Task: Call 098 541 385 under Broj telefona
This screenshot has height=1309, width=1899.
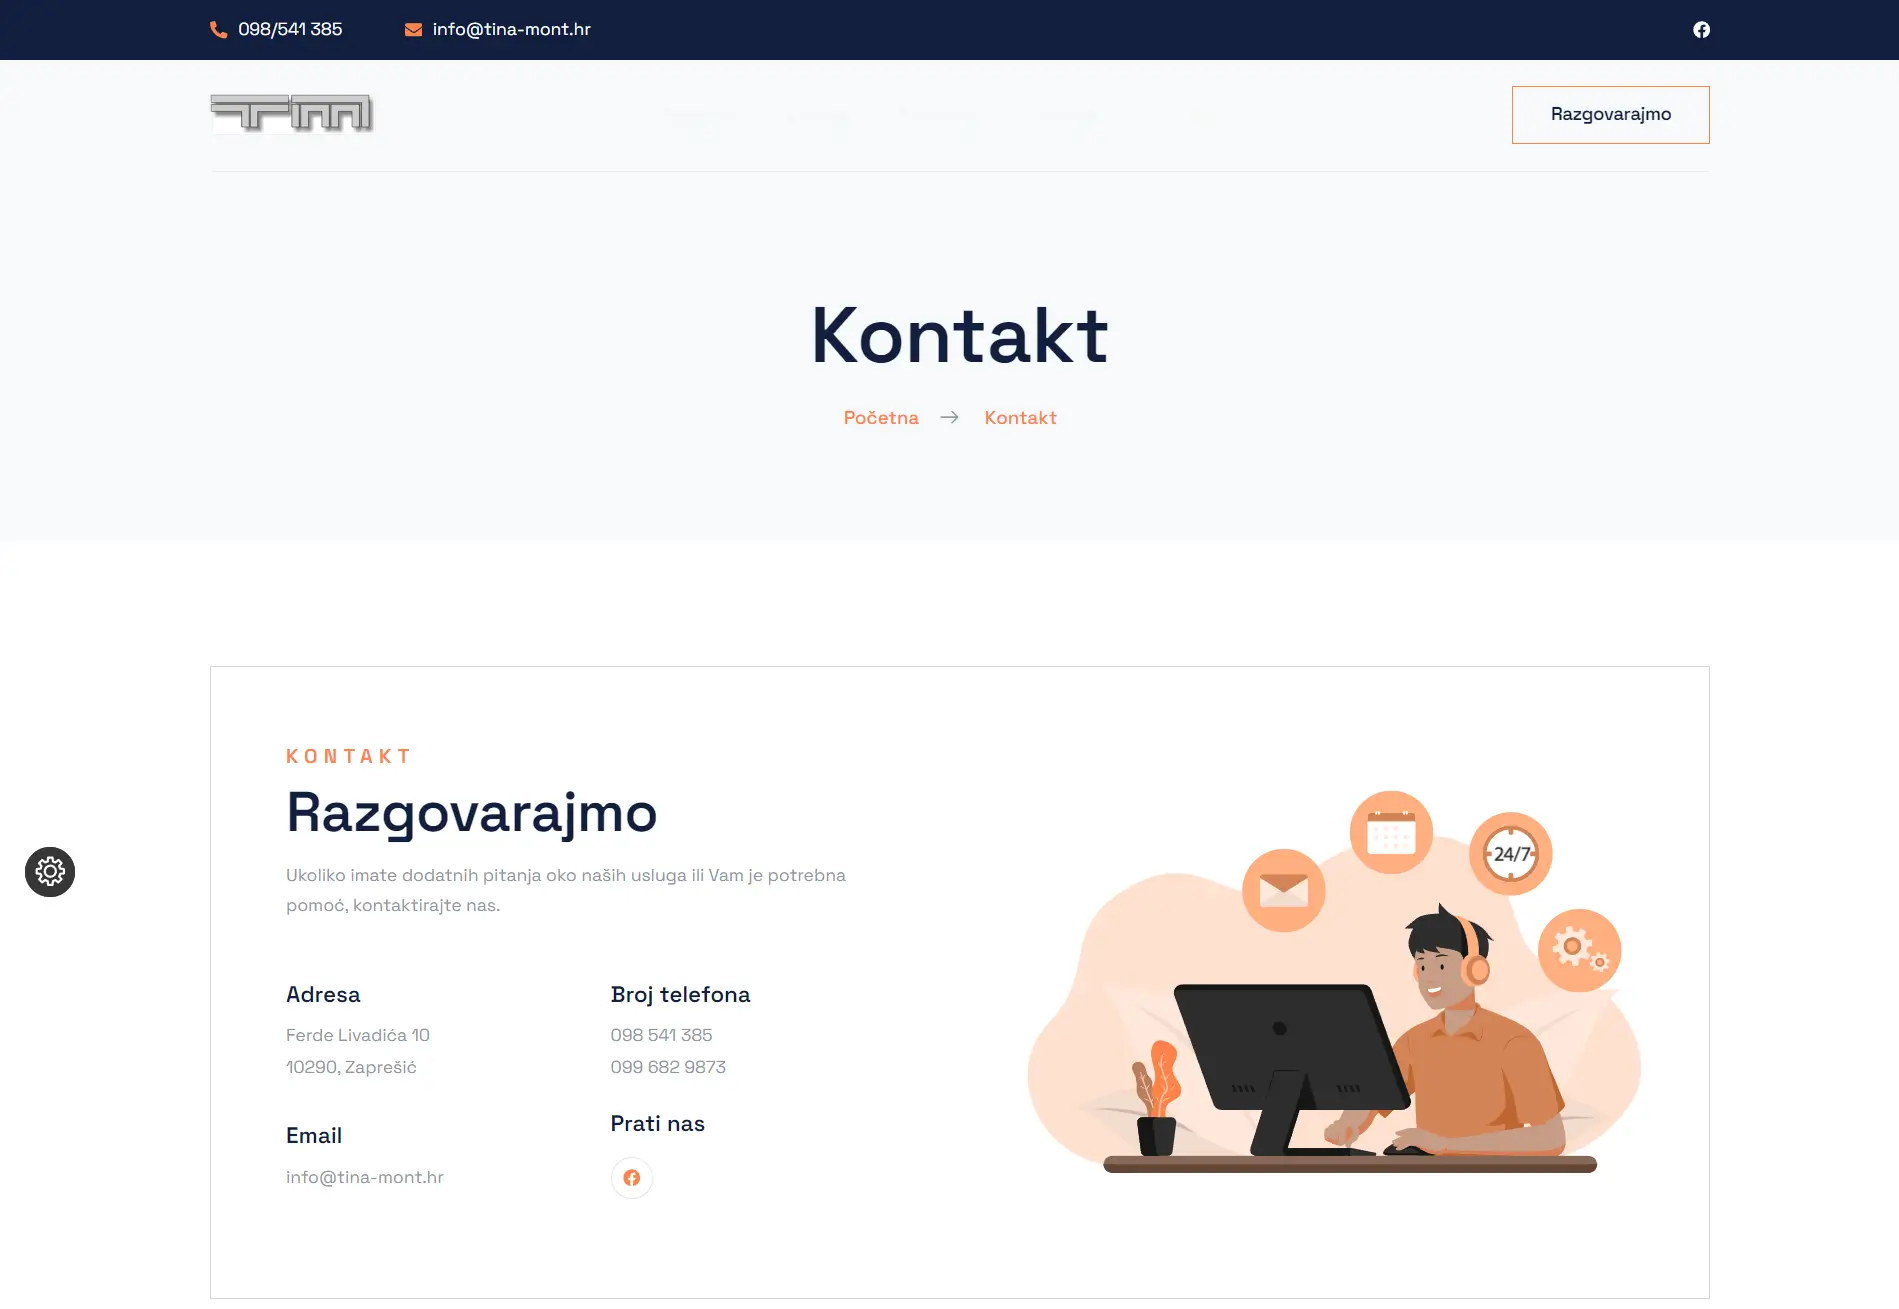Action: point(661,1035)
